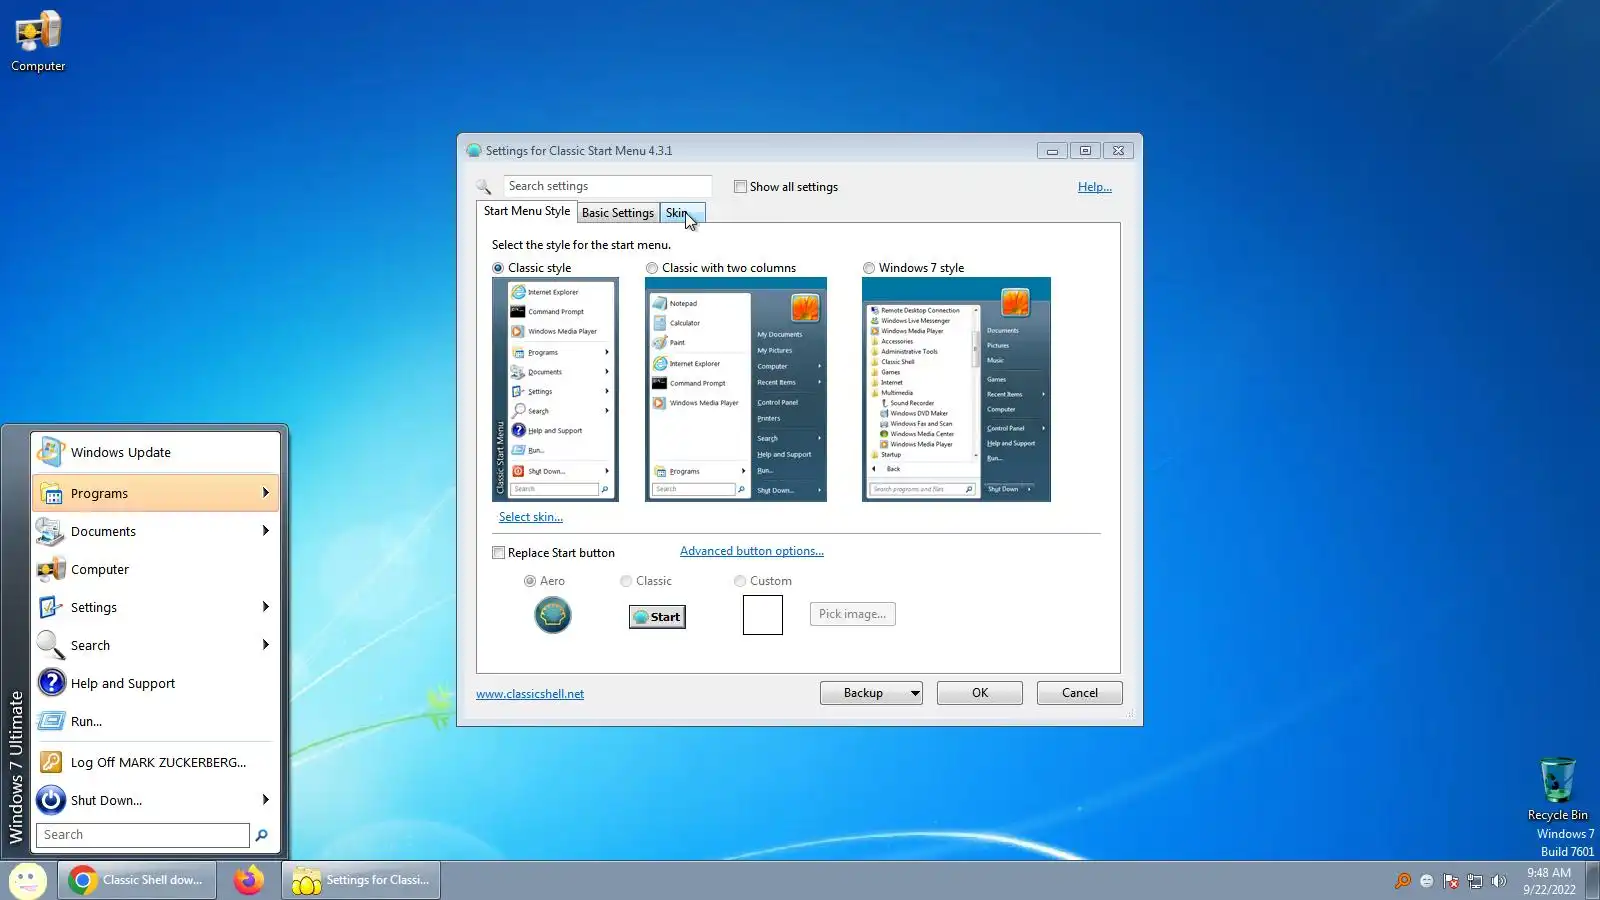
Task: Visit the www.classicshell.net link
Action: tap(530, 694)
